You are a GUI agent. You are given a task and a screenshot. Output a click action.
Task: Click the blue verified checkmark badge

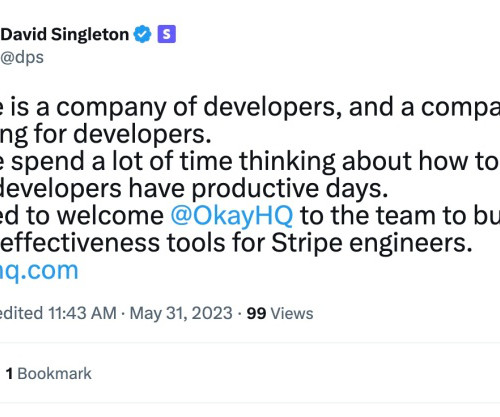point(142,34)
